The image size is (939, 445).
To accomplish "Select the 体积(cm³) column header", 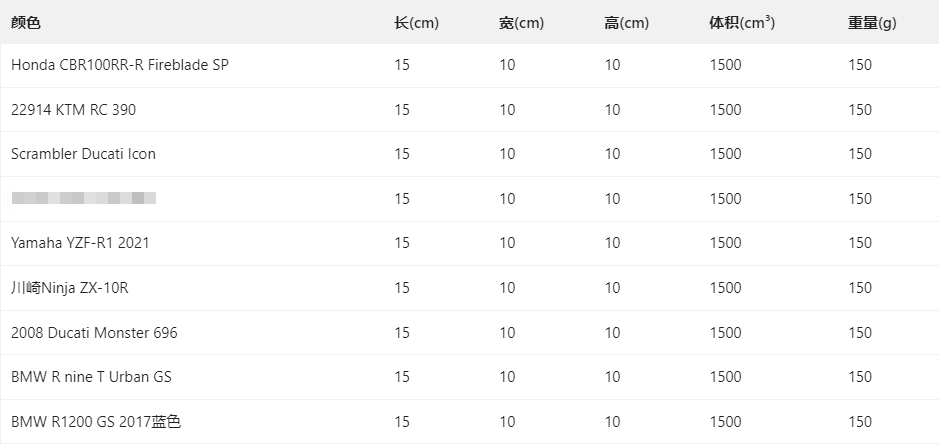I will pos(741,22).
